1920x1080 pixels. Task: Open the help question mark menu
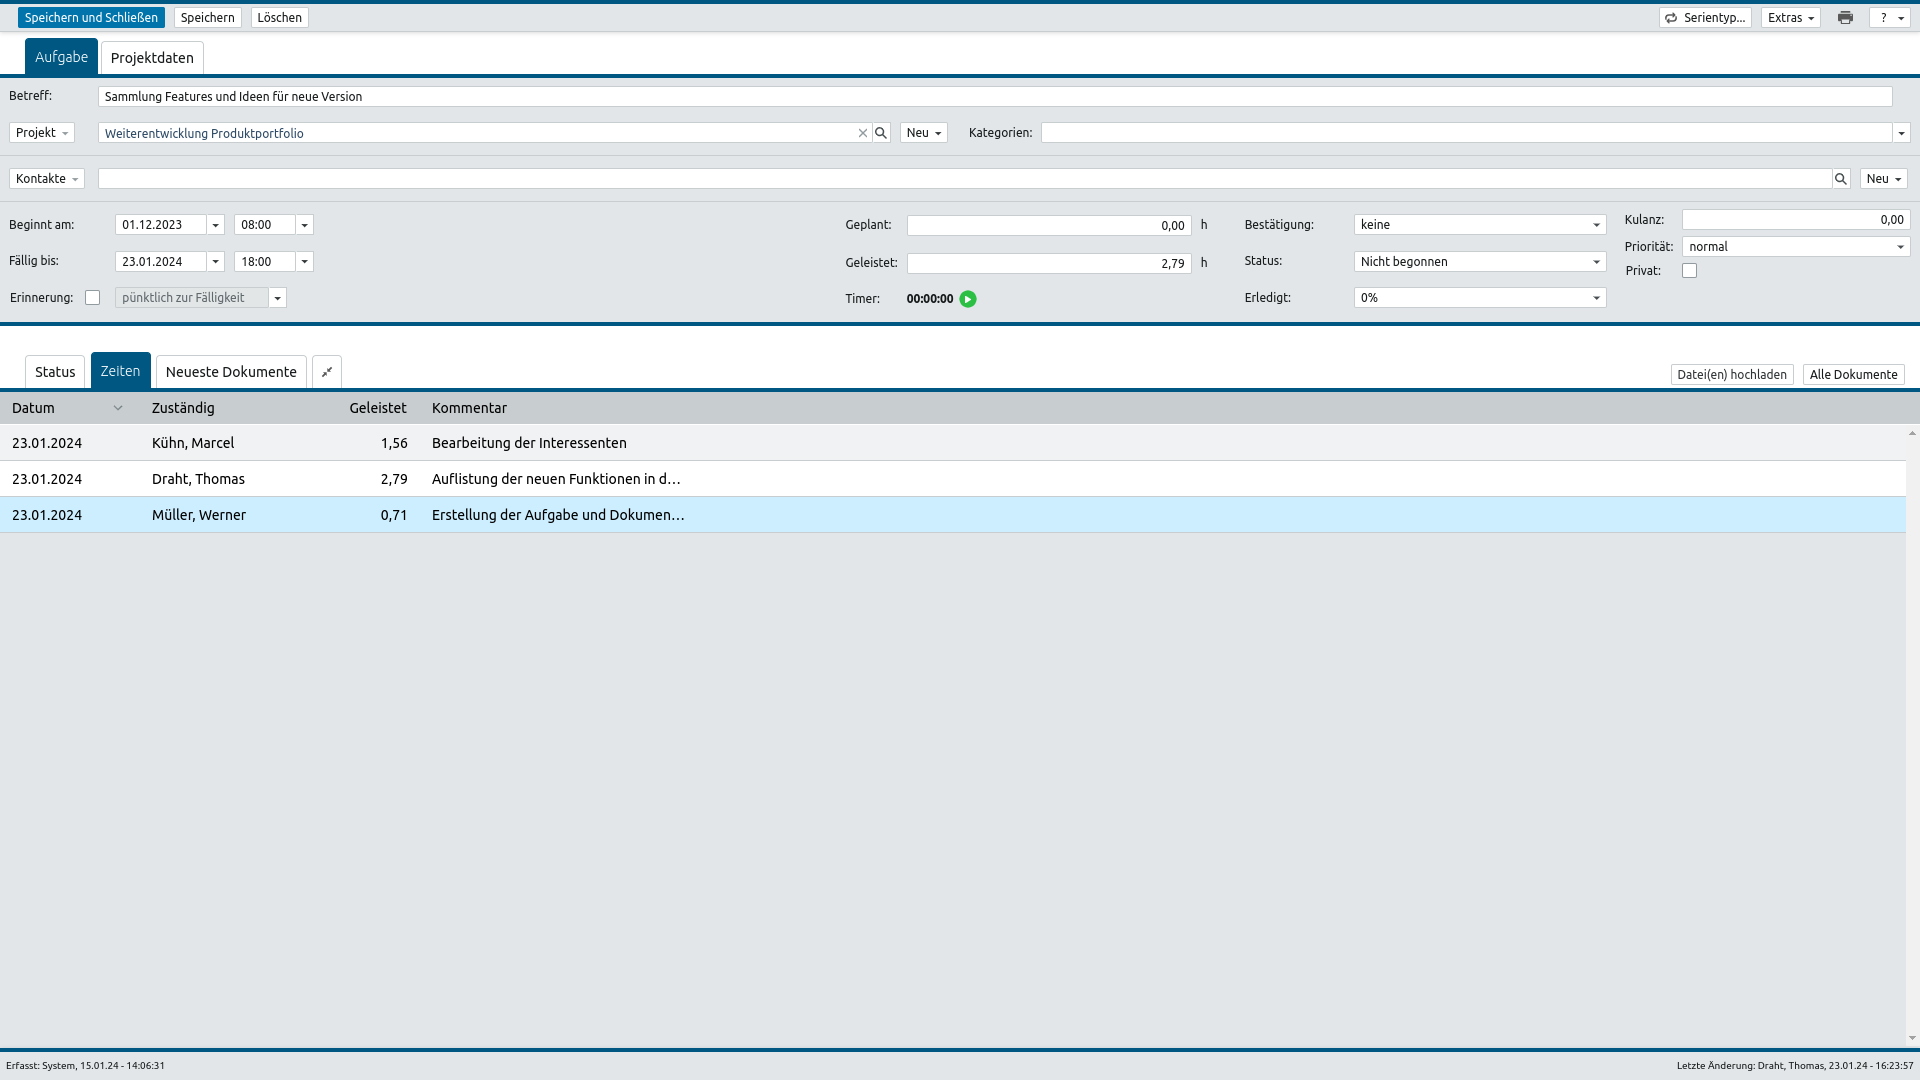1890,18
